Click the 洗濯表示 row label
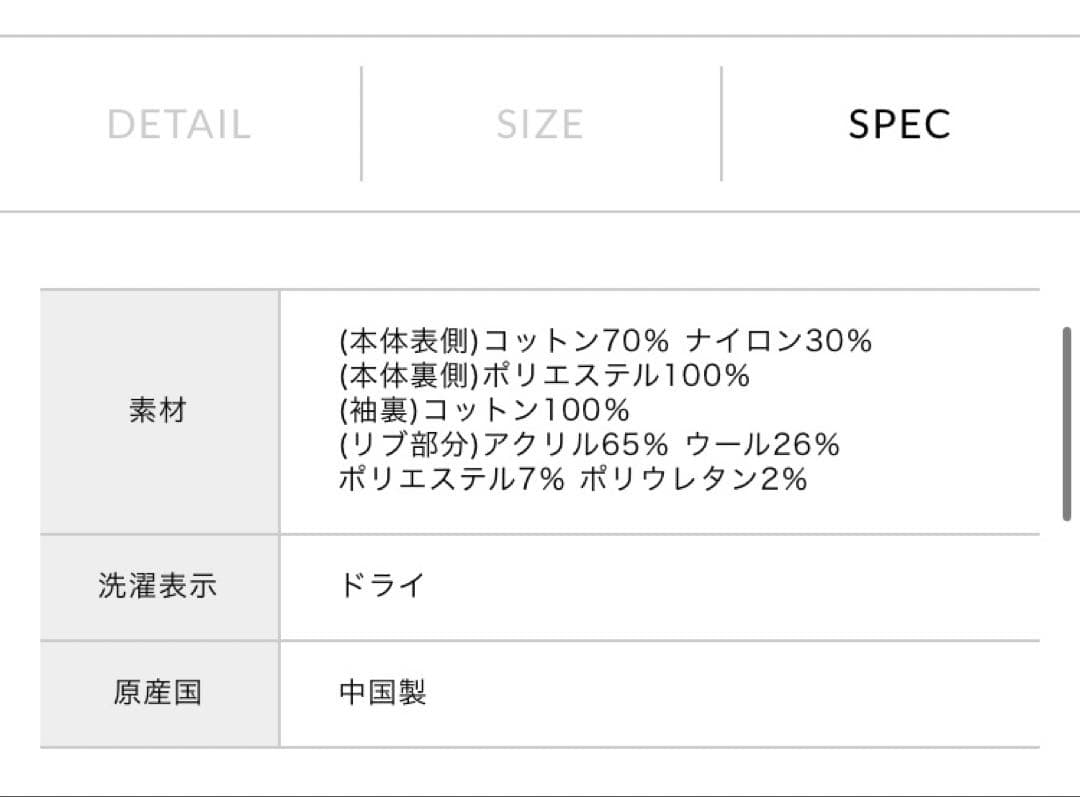The width and height of the screenshot is (1080, 797). (159, 587)
